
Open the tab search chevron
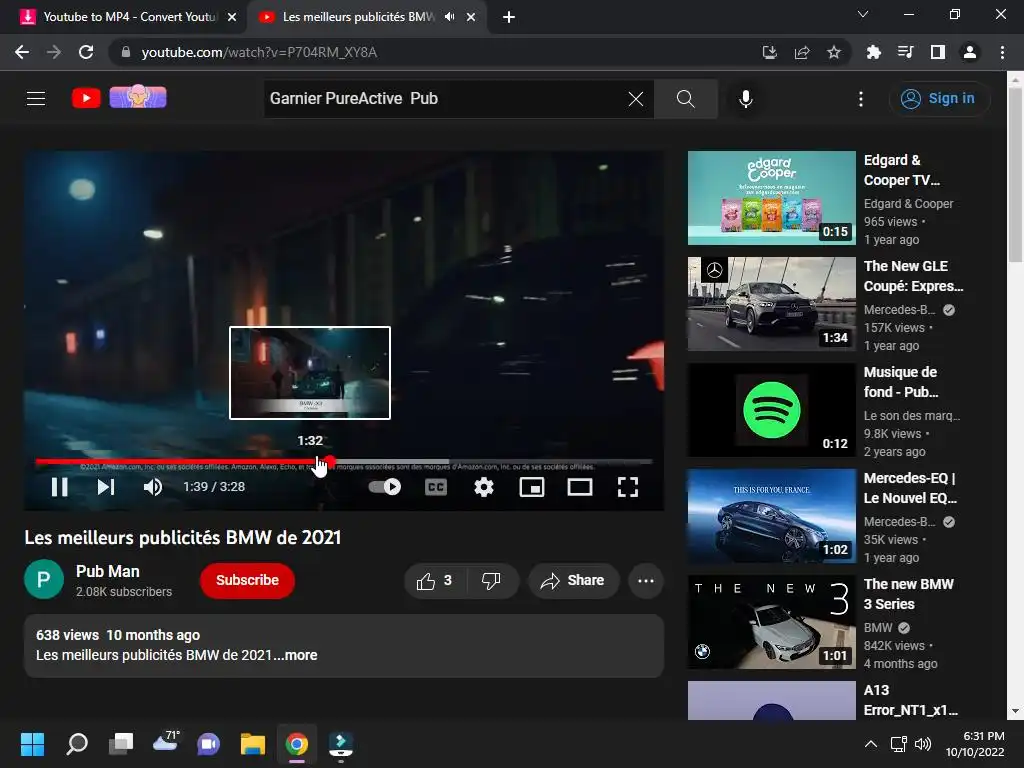[x=863, y=14]
